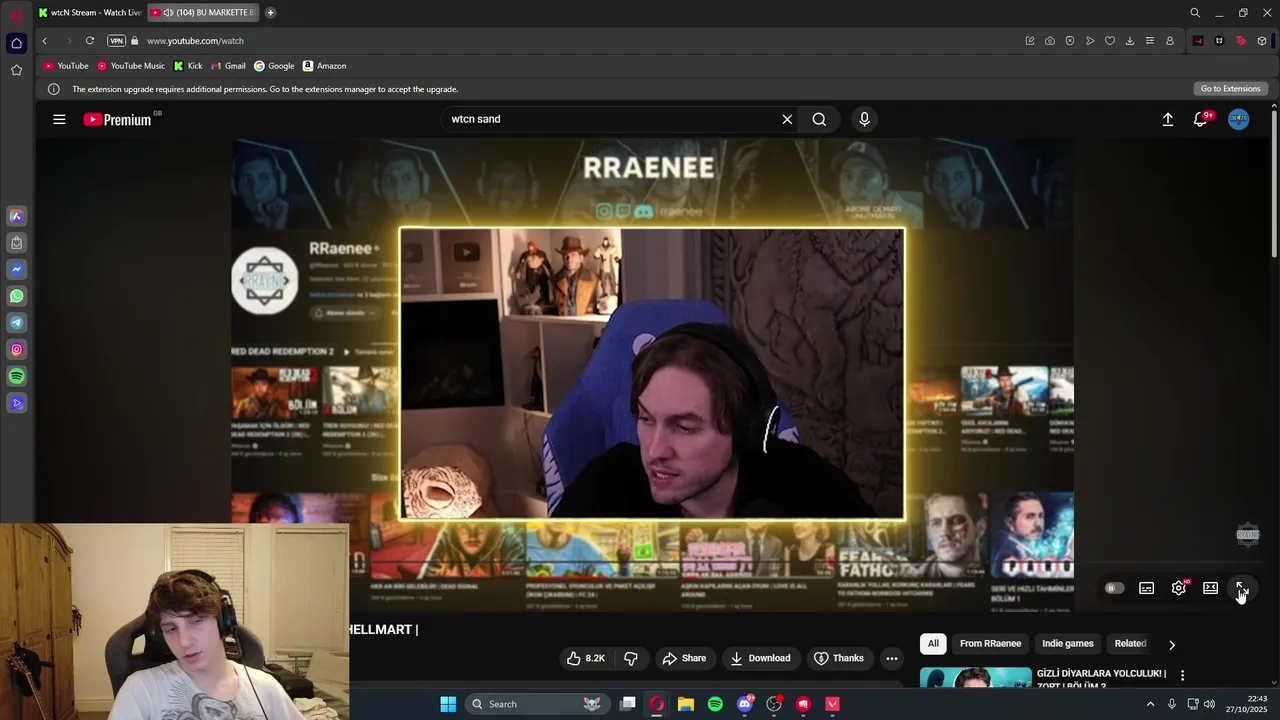The width and height of the screenshot is (1280, 720).
Task: Go to YouTube Premium home logo
Action: point(117,119)
